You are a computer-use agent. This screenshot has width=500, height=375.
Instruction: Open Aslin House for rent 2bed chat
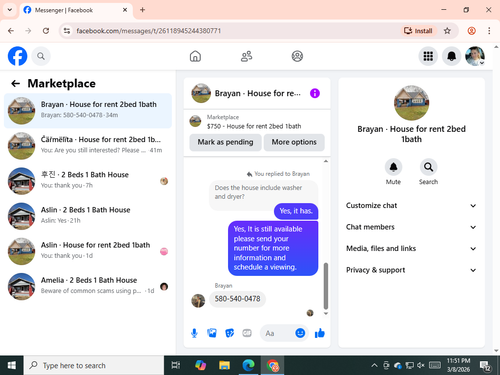tap(88, 251)
